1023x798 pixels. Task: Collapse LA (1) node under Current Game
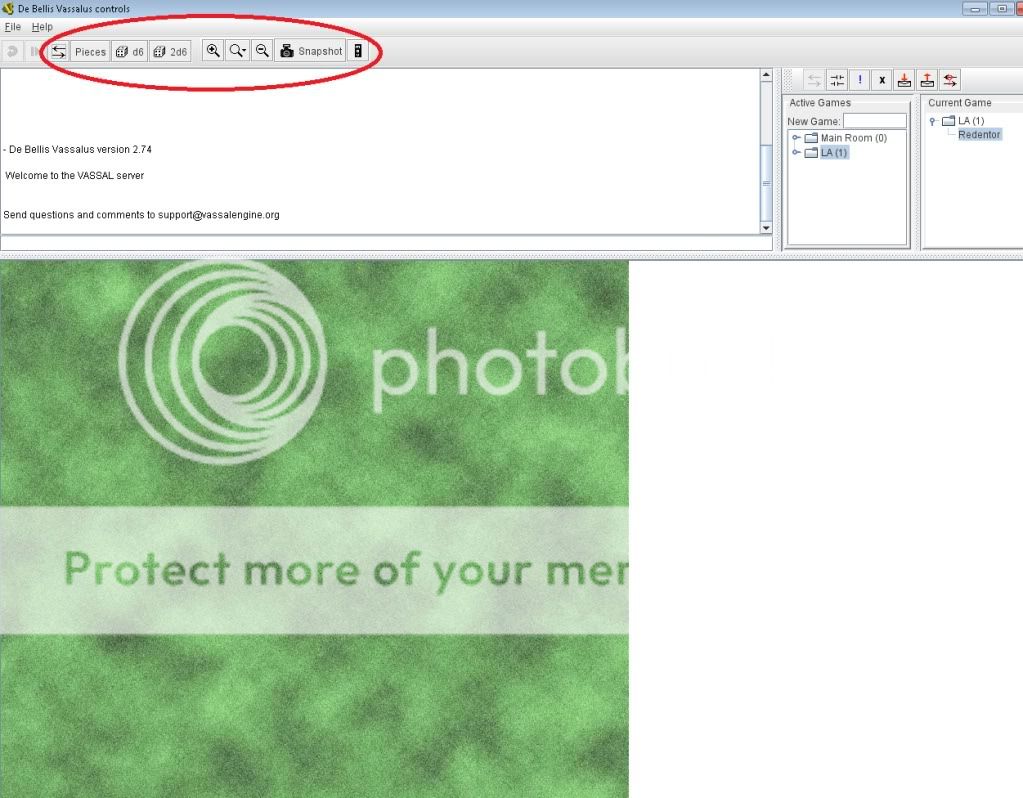tap(934, 121)
